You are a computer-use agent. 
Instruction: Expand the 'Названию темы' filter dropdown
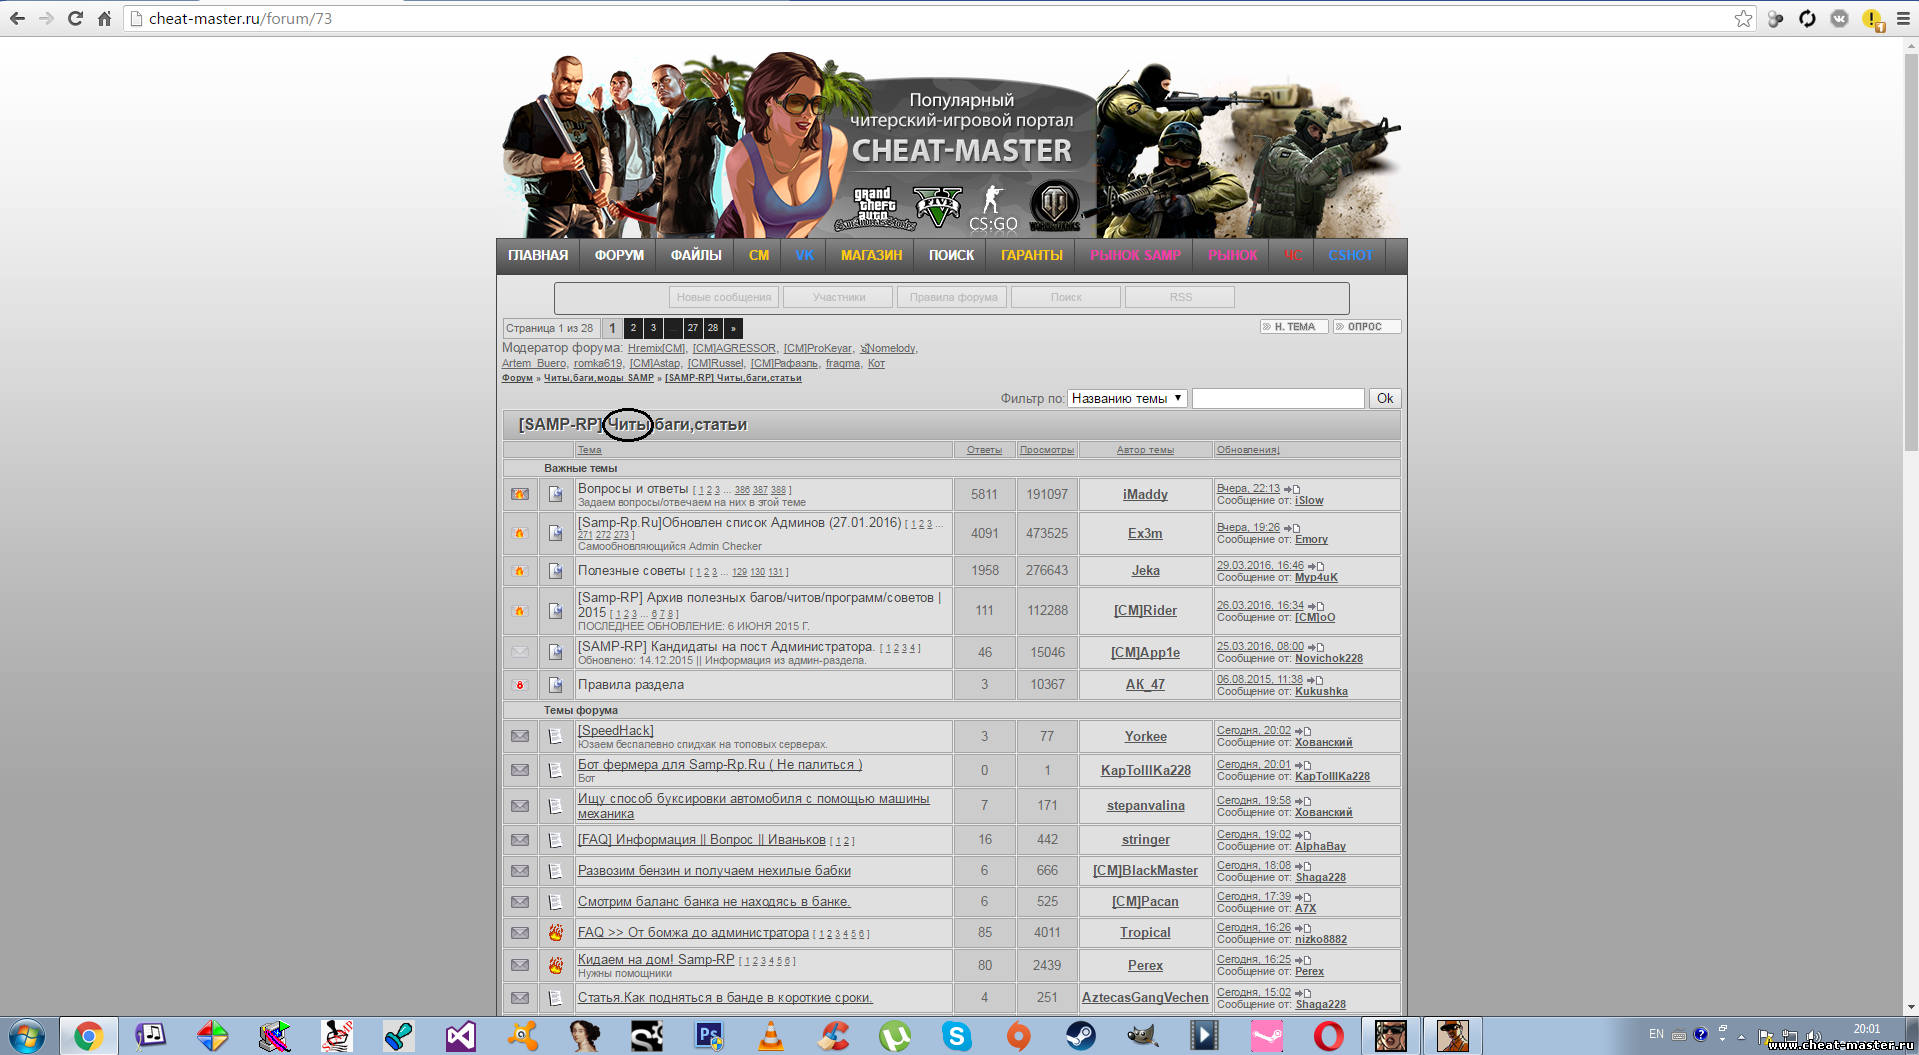coord(1127,398)
